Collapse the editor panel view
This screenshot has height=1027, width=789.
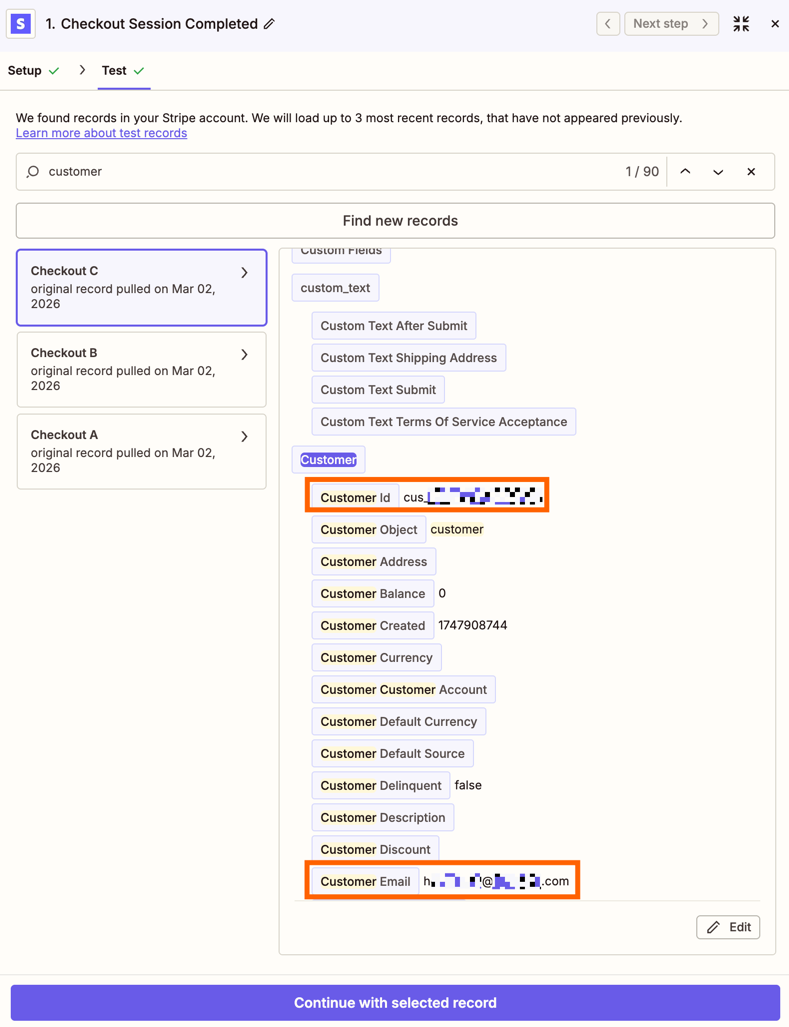point(741,24)
